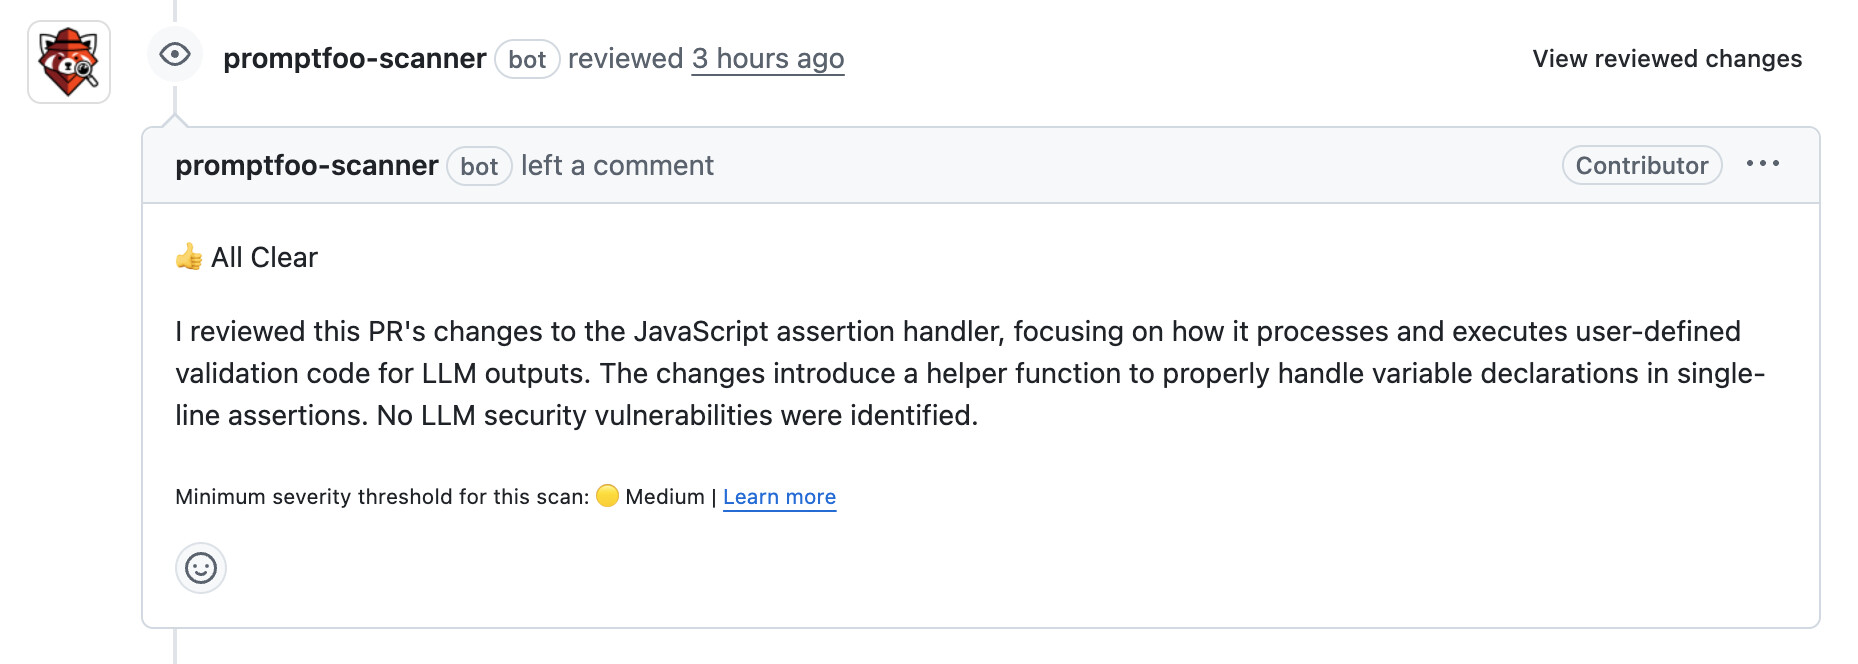Click the promptfoo-scanner red panda avatar

point(68,62)
